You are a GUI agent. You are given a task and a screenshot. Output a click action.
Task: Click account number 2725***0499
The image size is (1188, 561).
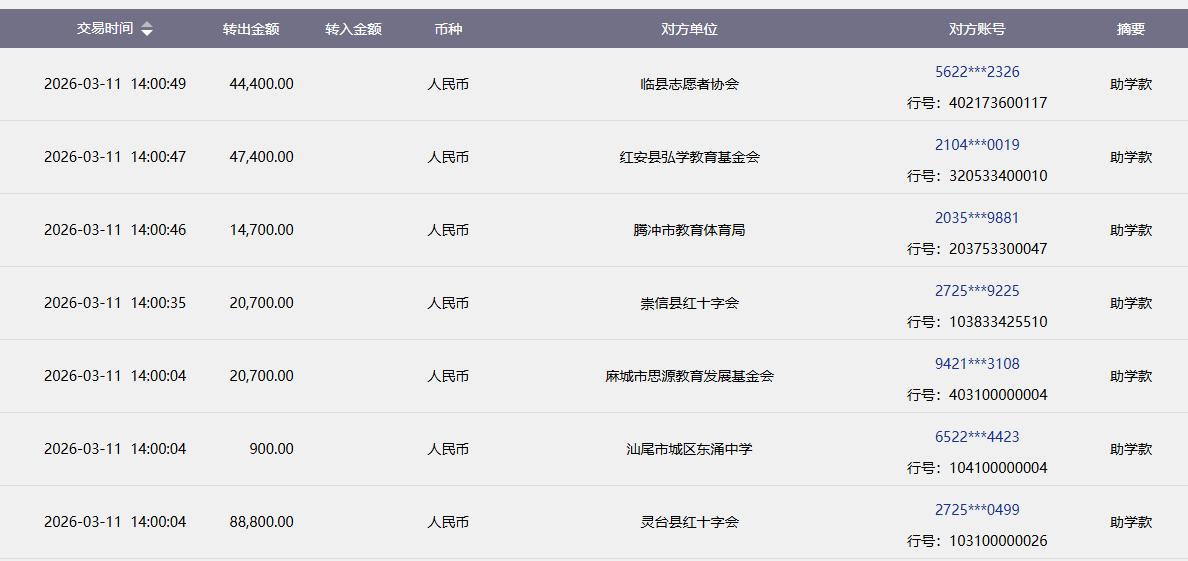(977, 510)
